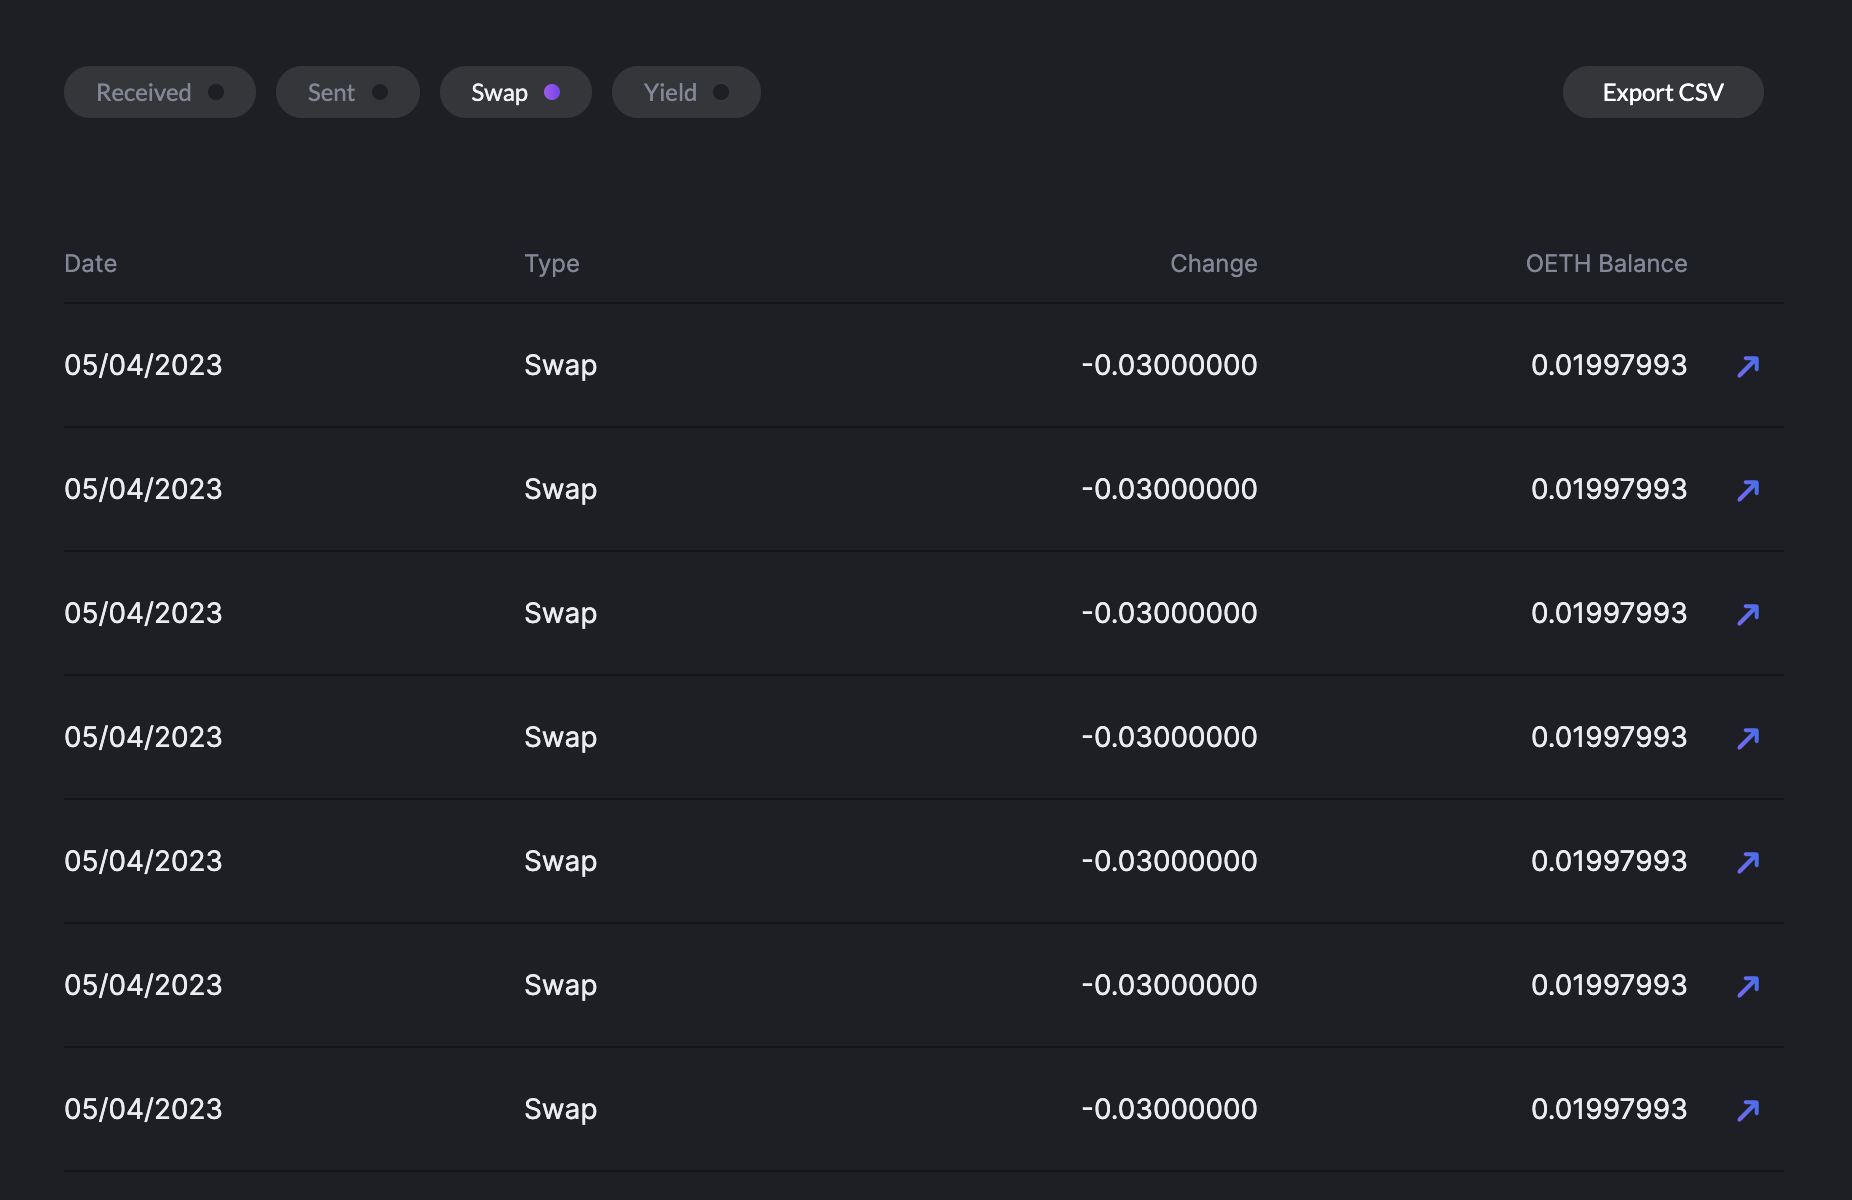
Task: Click the change amount in the fifth row
Action: click(1169, 861)
